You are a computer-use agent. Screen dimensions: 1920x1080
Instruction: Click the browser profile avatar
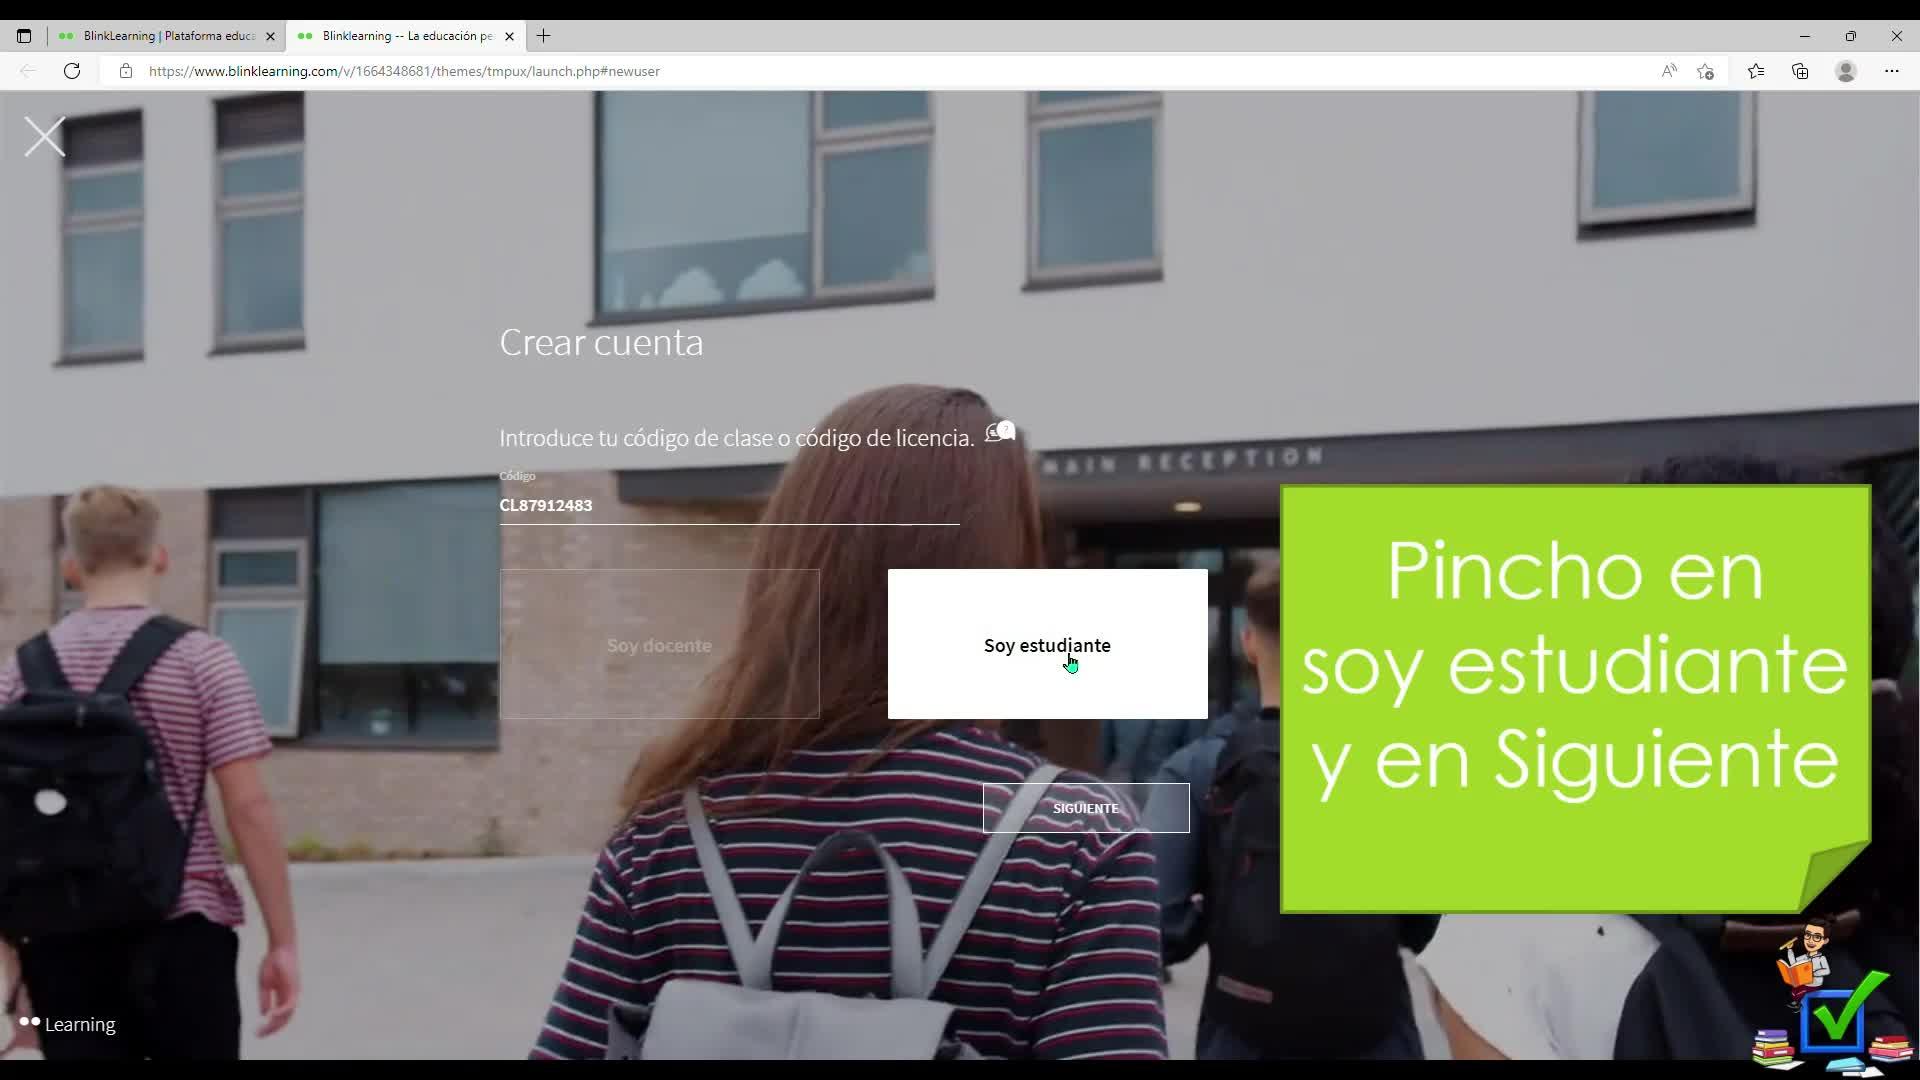point(1846,71)
